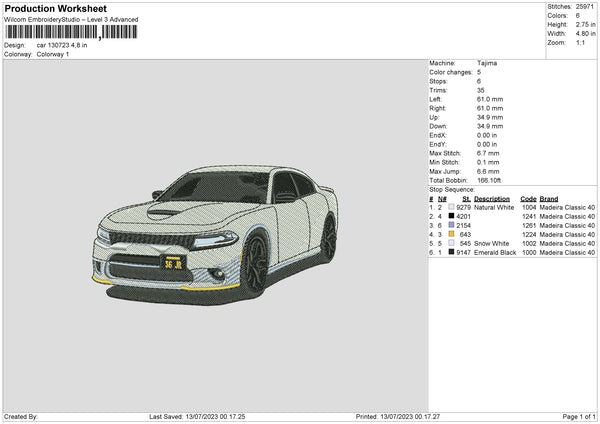Select the Colorway 1 text

coord(55,53)
